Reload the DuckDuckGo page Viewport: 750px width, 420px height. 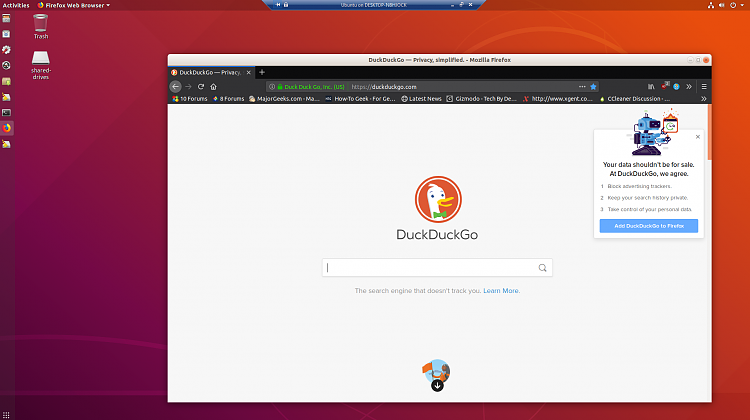tap(201, 87)
